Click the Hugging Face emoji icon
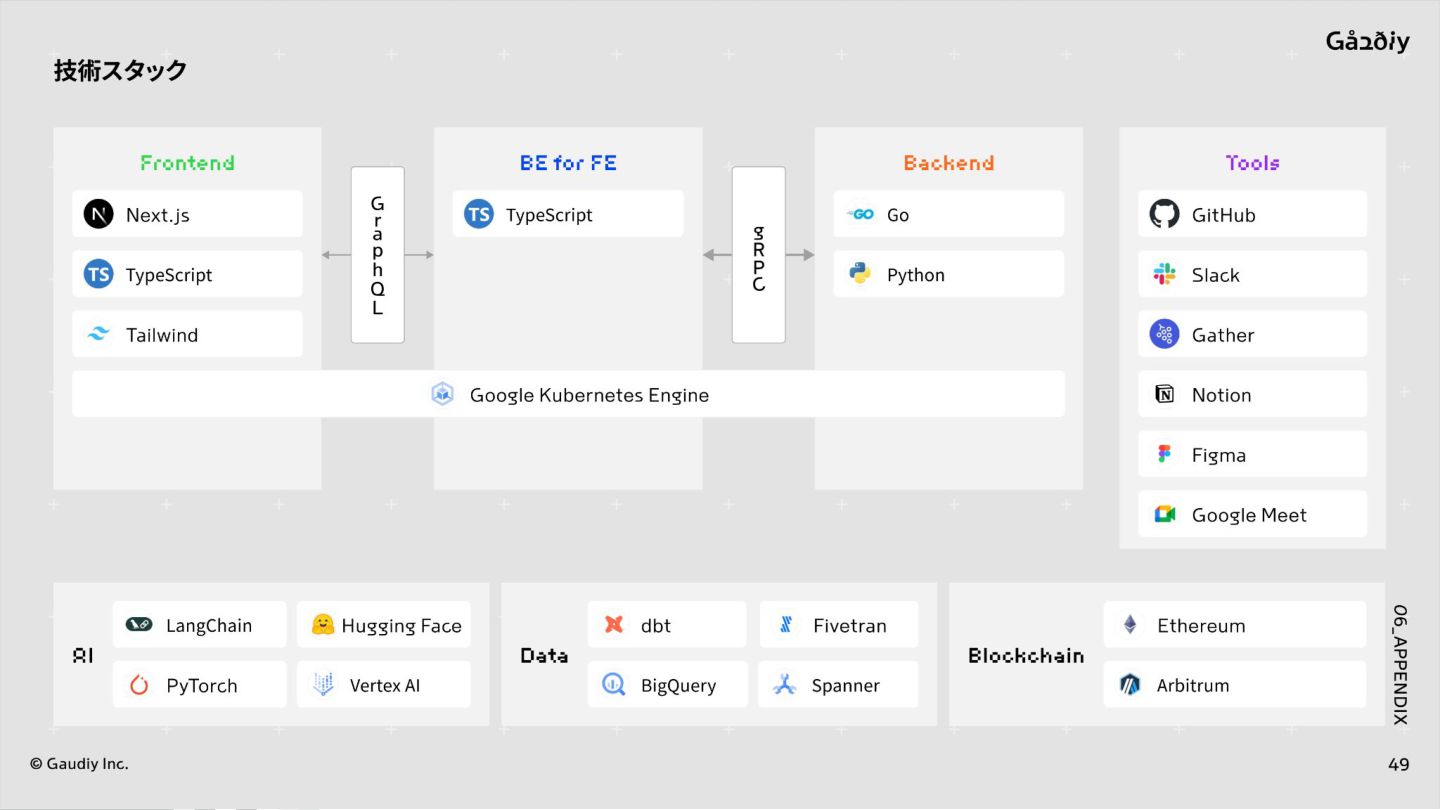The image size is (1440, 810). click(322, 625)
